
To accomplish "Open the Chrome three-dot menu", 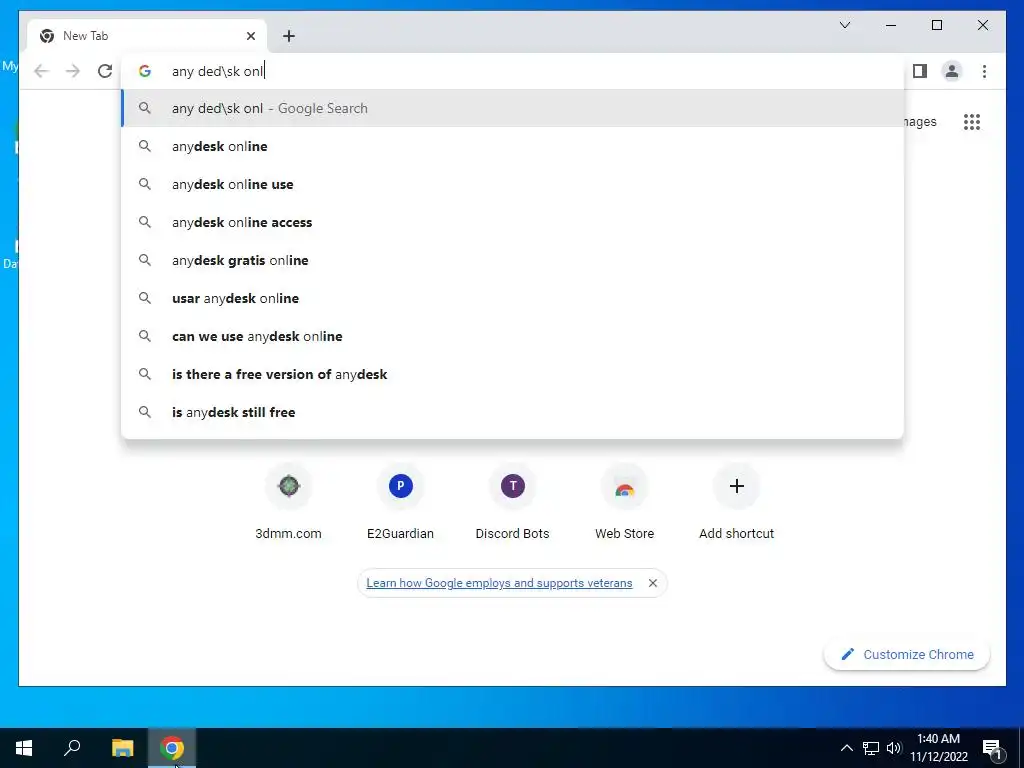I will tap(984, 71).
